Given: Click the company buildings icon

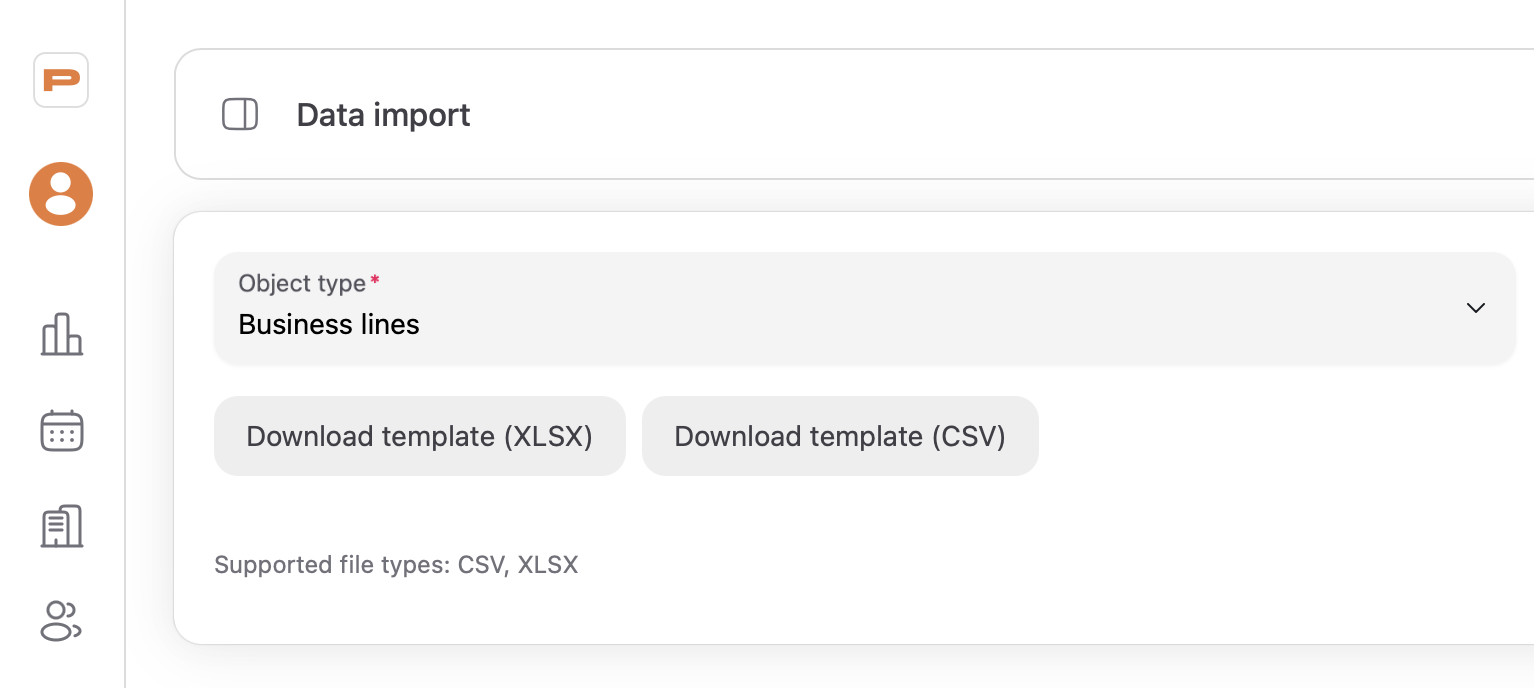Looking at the screenshot, I should point(60,525).
